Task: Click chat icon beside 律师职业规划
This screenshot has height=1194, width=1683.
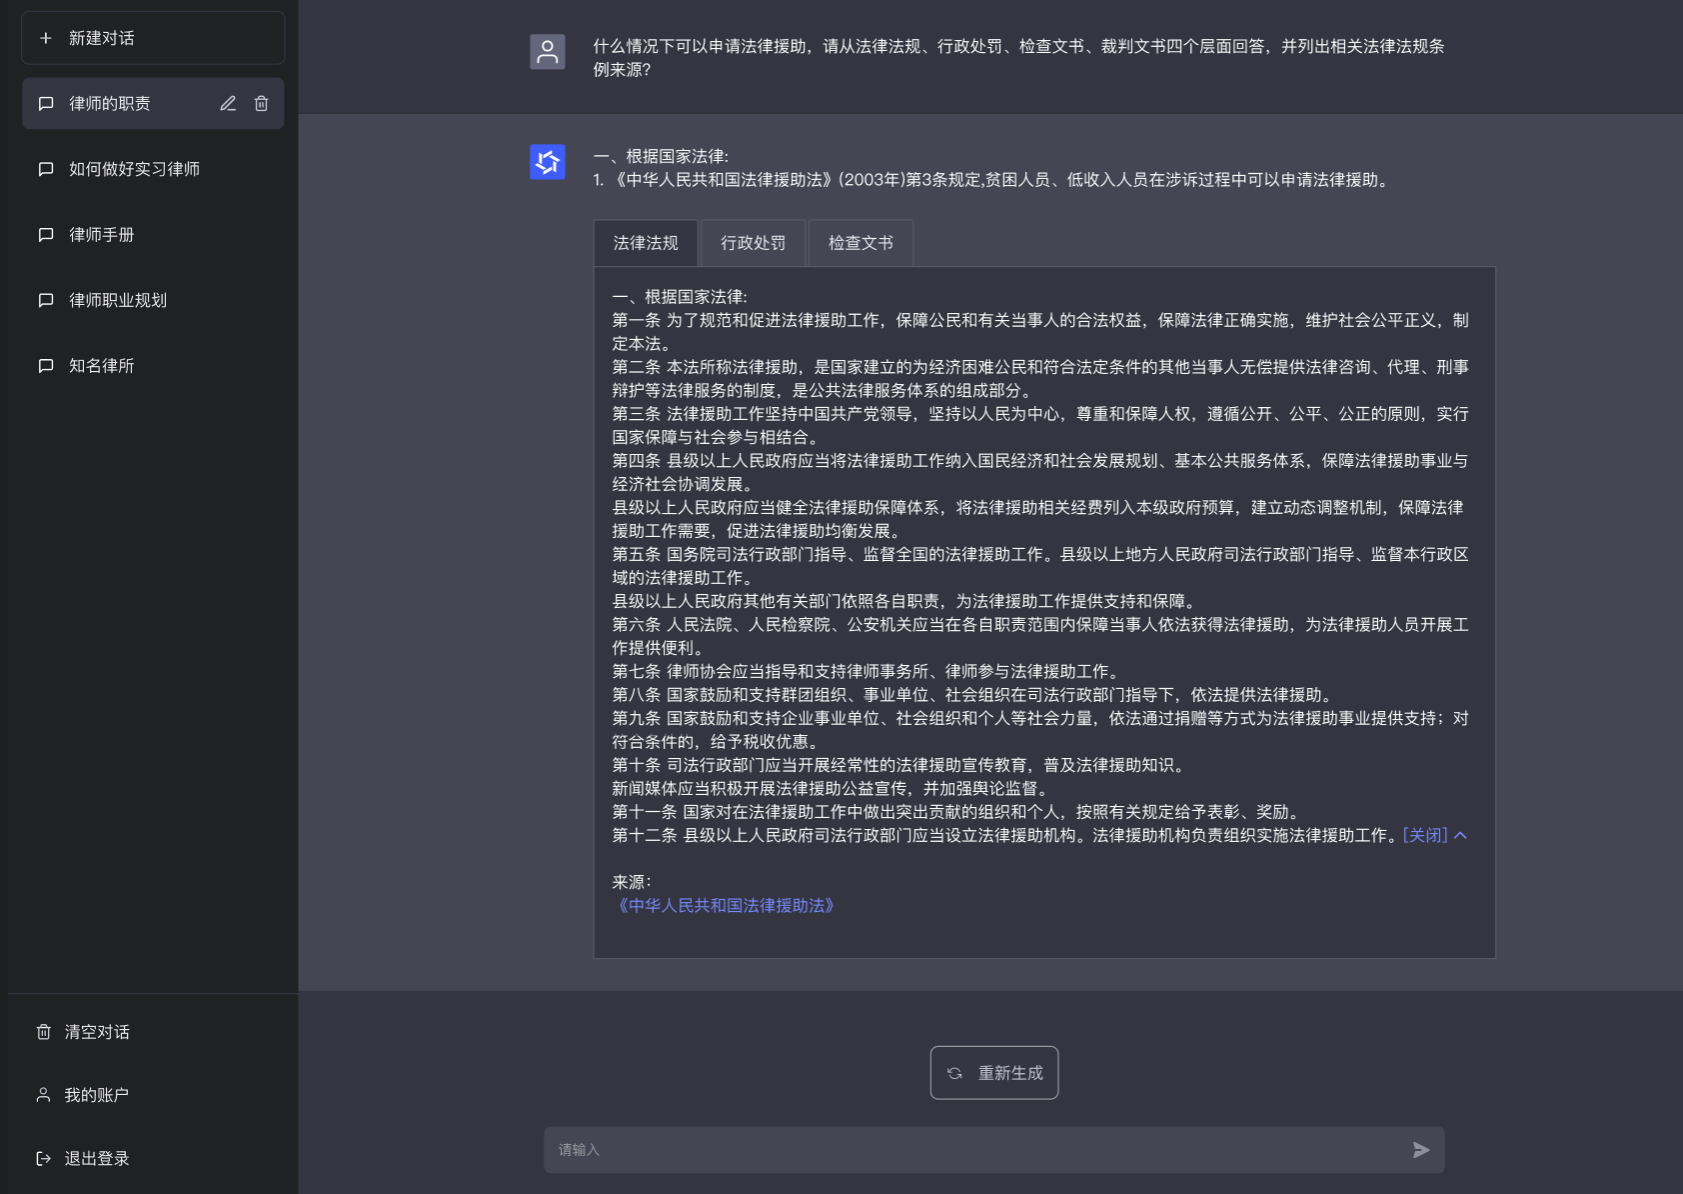Action: coord(46,300)
